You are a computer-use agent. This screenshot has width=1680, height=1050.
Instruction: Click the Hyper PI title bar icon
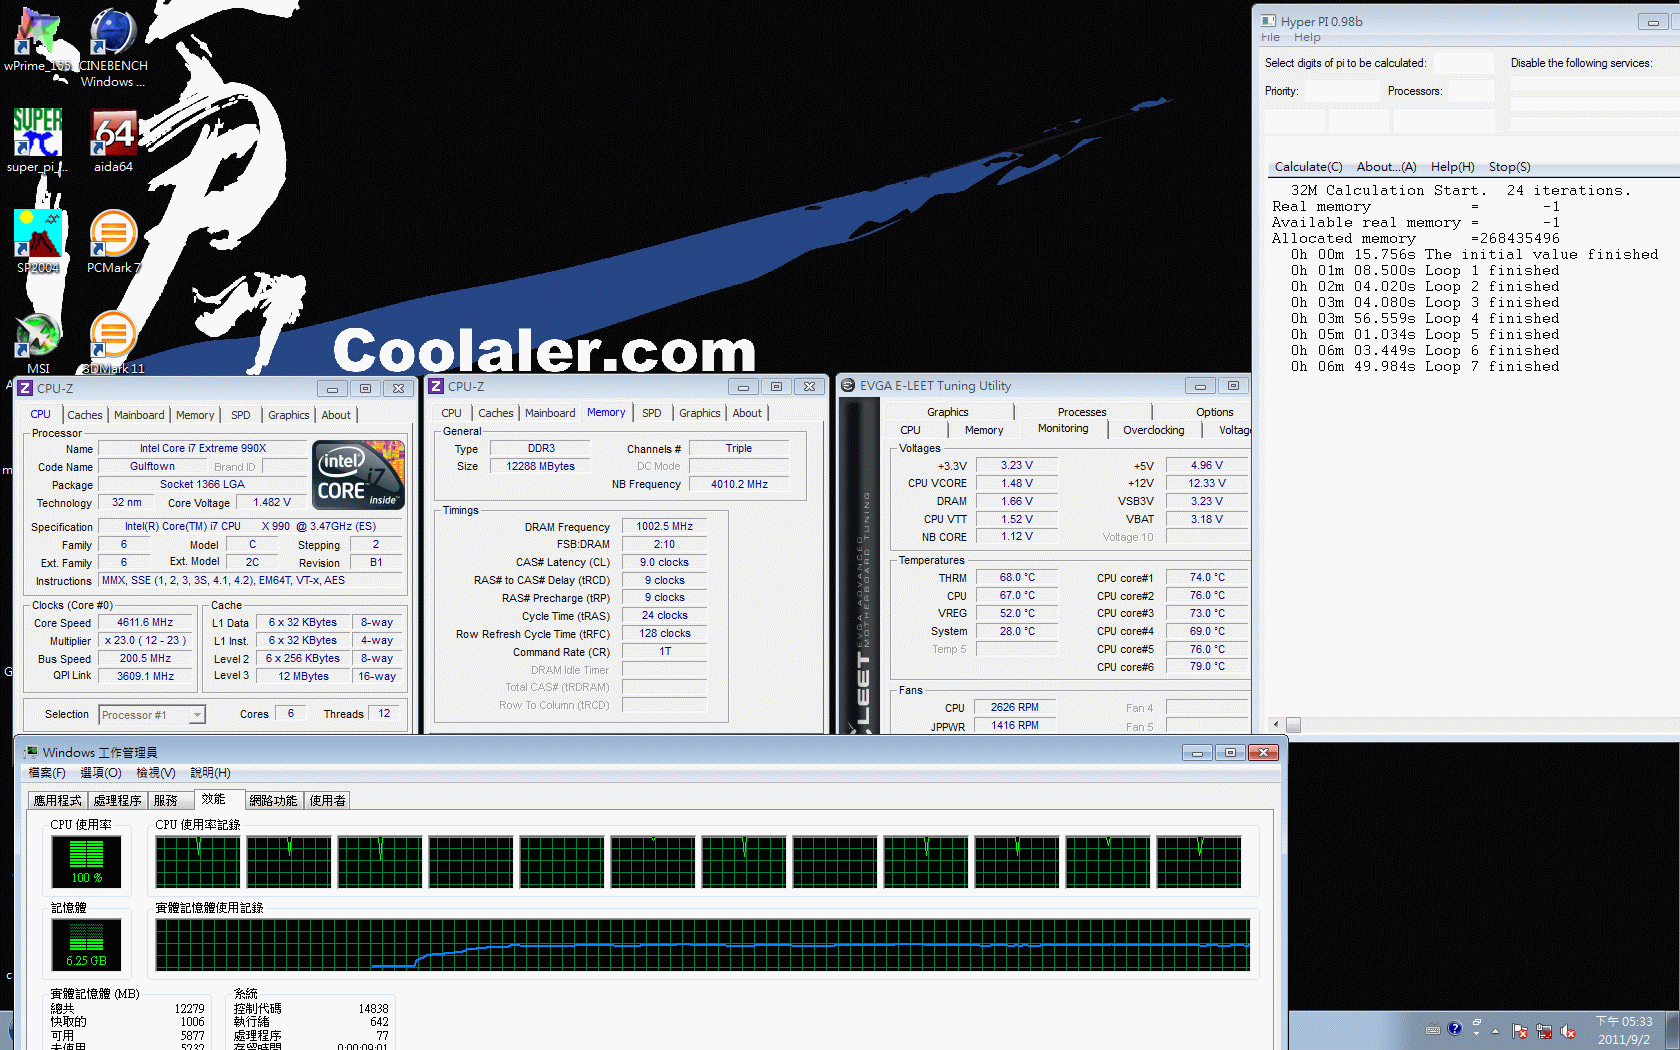tap(1269, 21)
